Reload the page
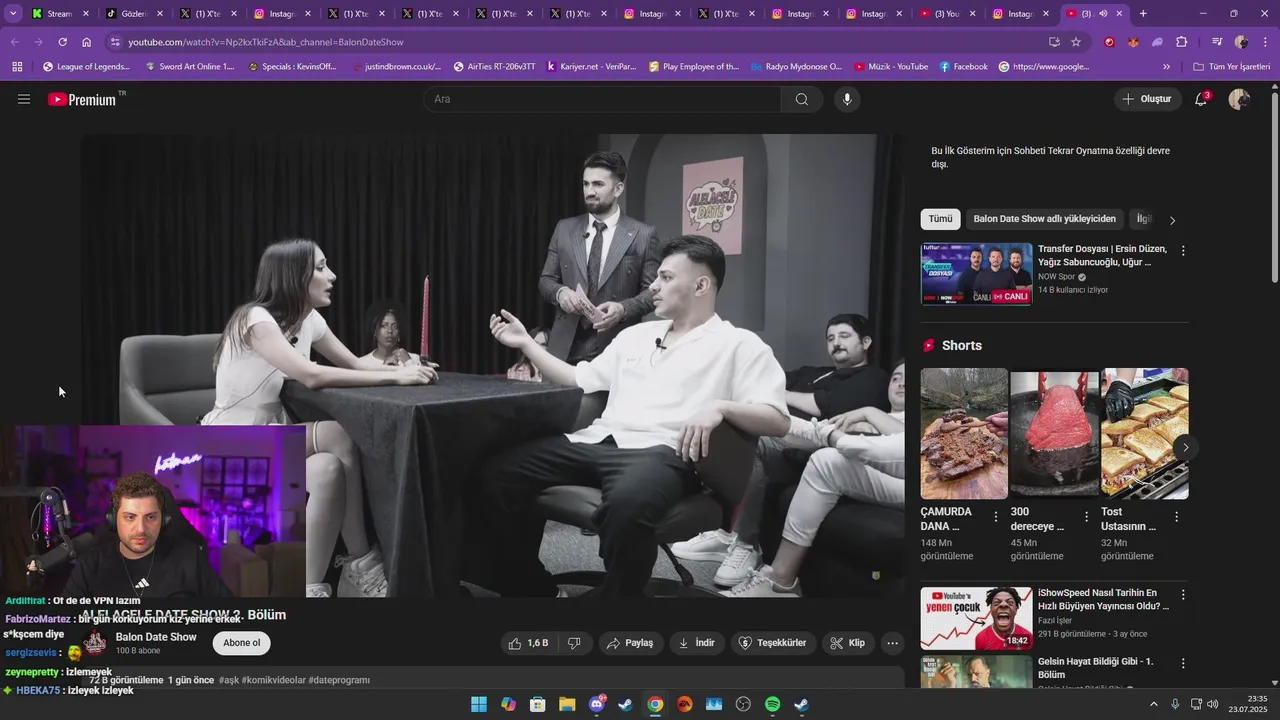 coord(63,42)
